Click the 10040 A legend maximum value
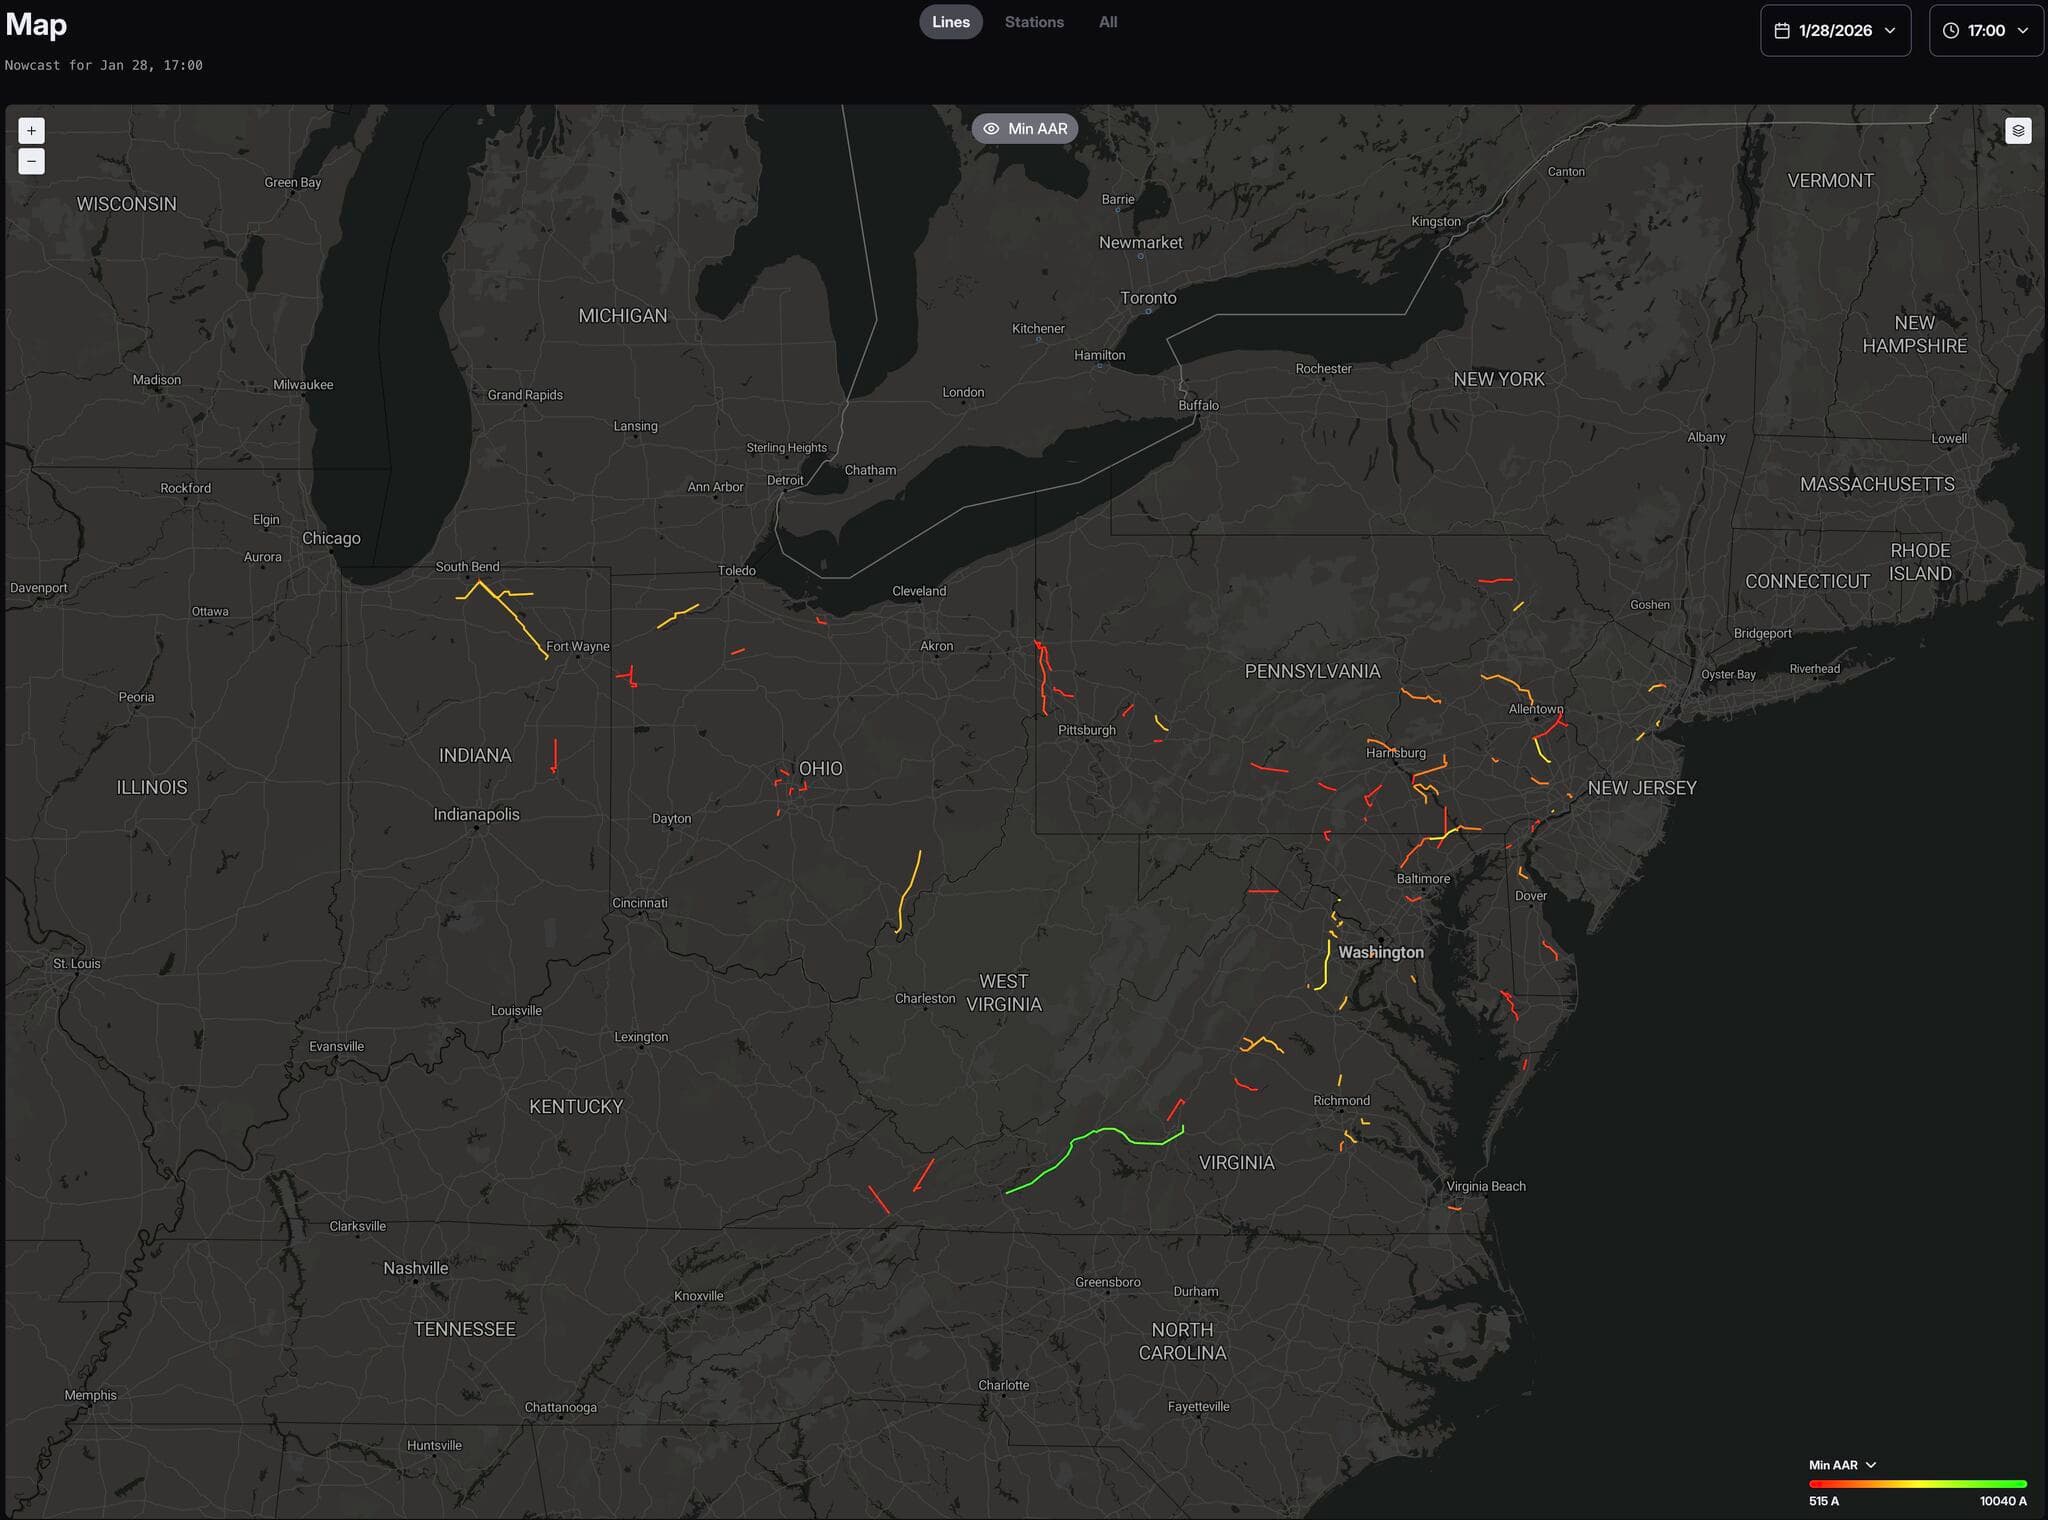 point(2003,1501)
